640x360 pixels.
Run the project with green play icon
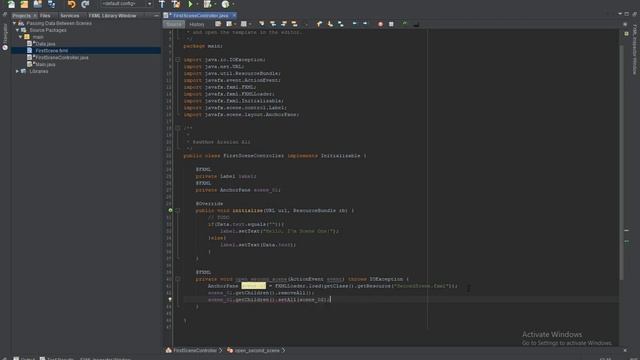coord(190,4)
